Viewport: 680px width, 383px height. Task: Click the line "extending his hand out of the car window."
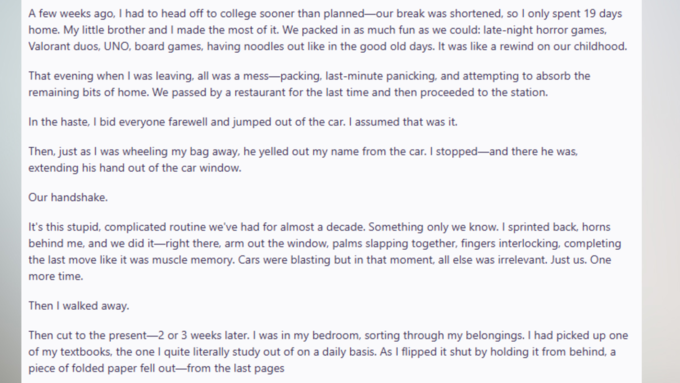coord(135,168)
